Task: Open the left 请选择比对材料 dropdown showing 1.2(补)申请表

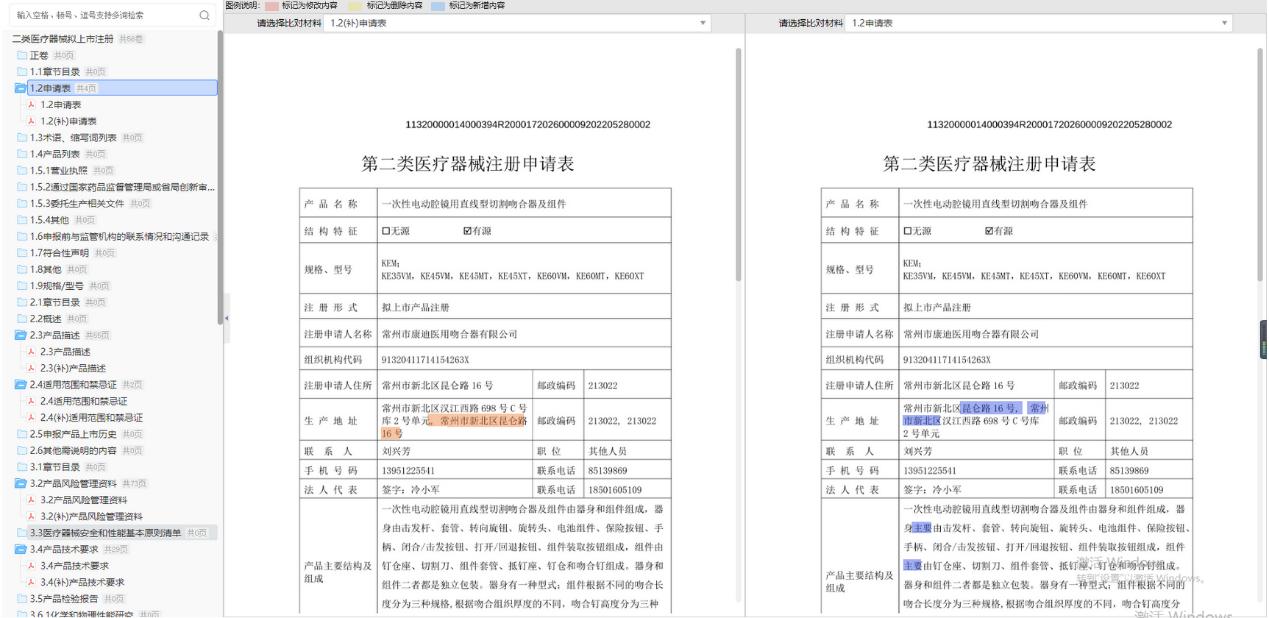Action: pos(516,23)
